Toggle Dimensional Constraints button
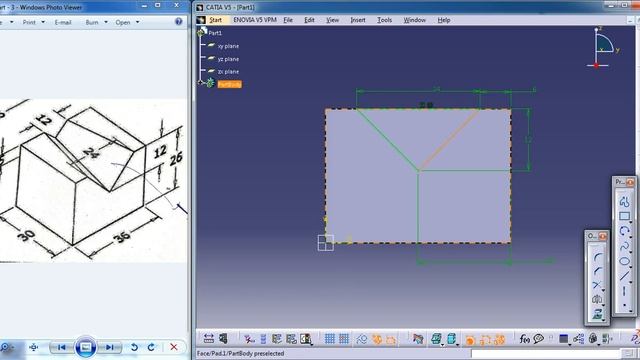640x360 pixels. click(x=391, y=340)
